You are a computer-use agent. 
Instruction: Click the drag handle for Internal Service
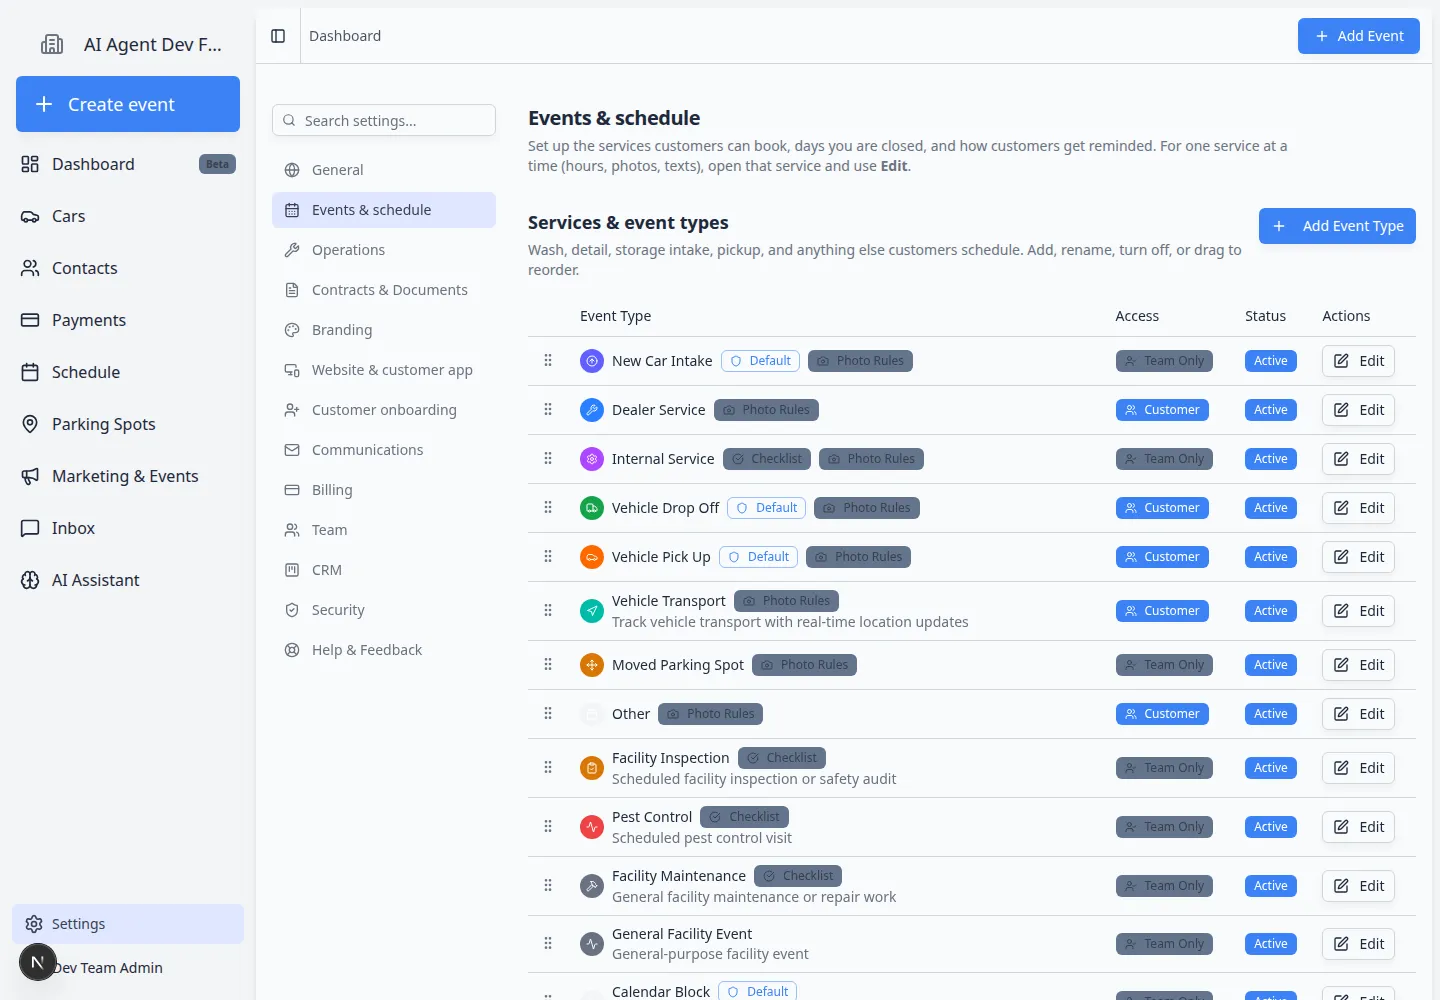click(548, 458)
